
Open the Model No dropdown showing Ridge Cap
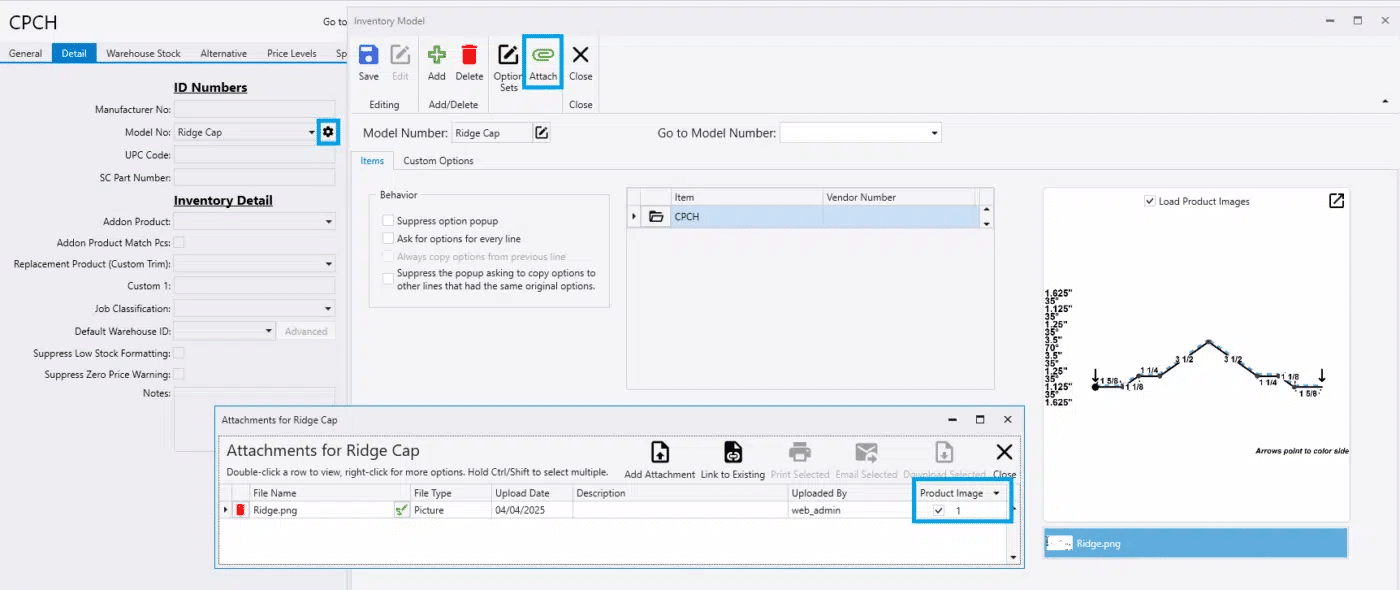(x=312, y=132)
